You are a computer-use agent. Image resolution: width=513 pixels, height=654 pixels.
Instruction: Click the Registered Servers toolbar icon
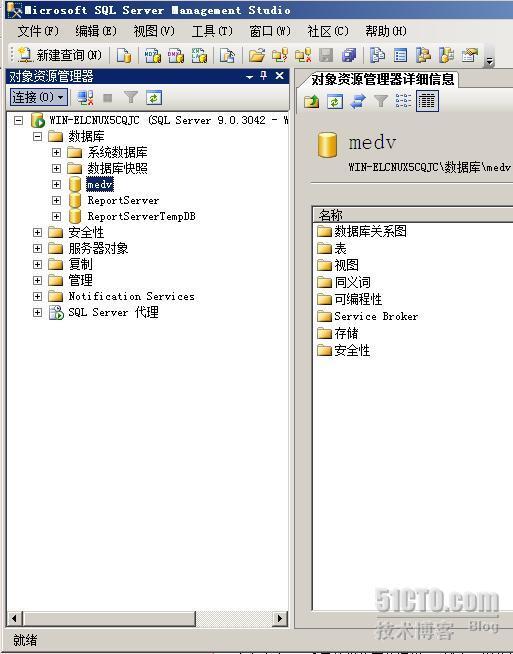(377, 55)
